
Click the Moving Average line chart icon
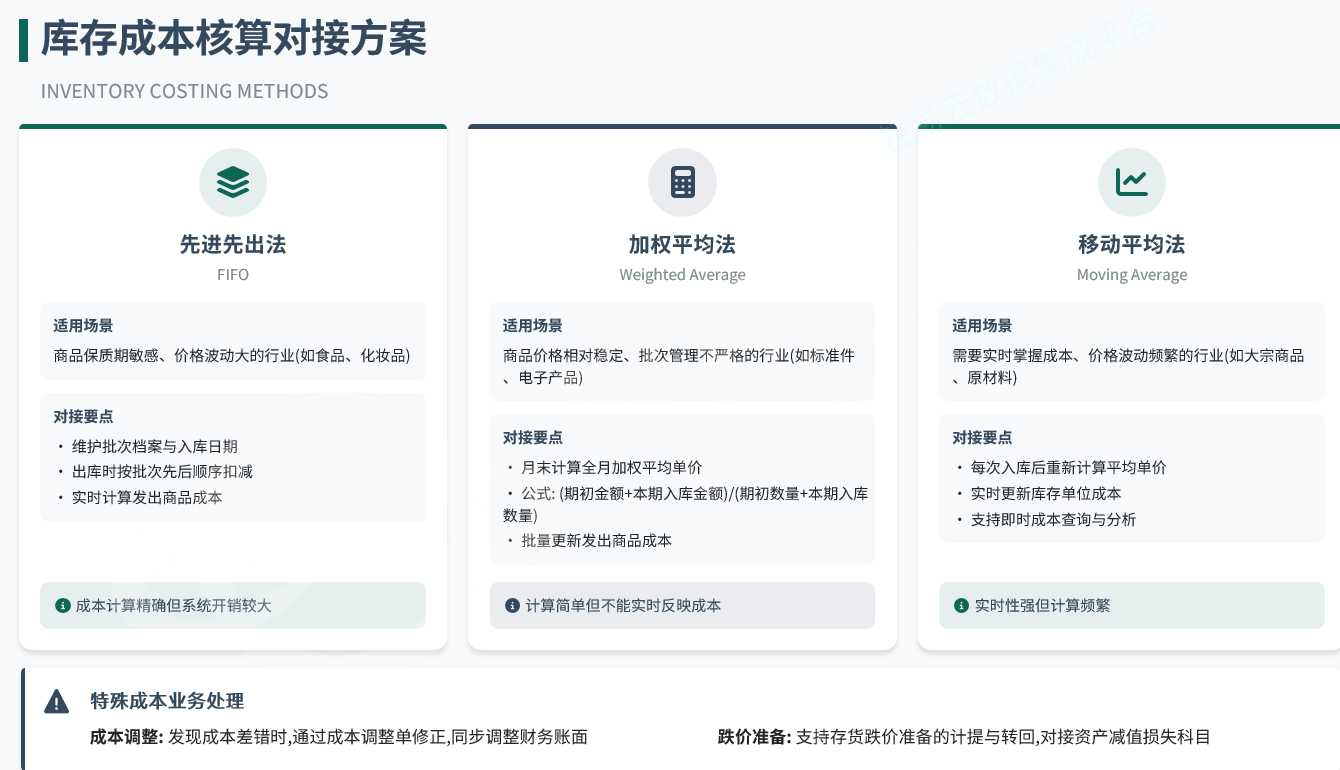[1131, 182]
